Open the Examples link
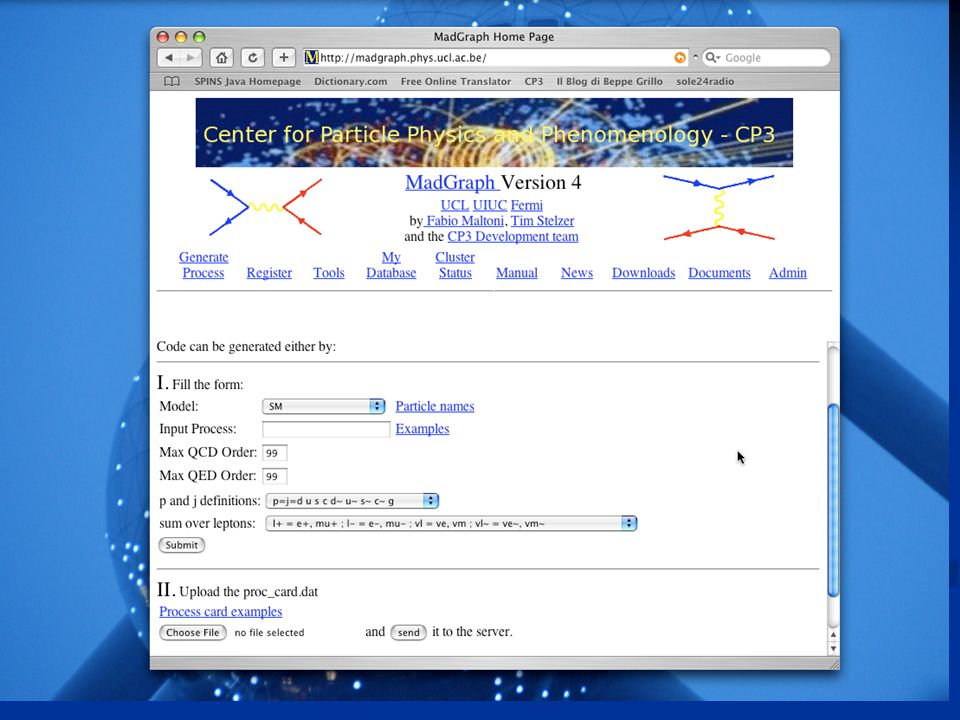Screen dimensions: 960x720 pyautogui.click(x=422, y=429)
